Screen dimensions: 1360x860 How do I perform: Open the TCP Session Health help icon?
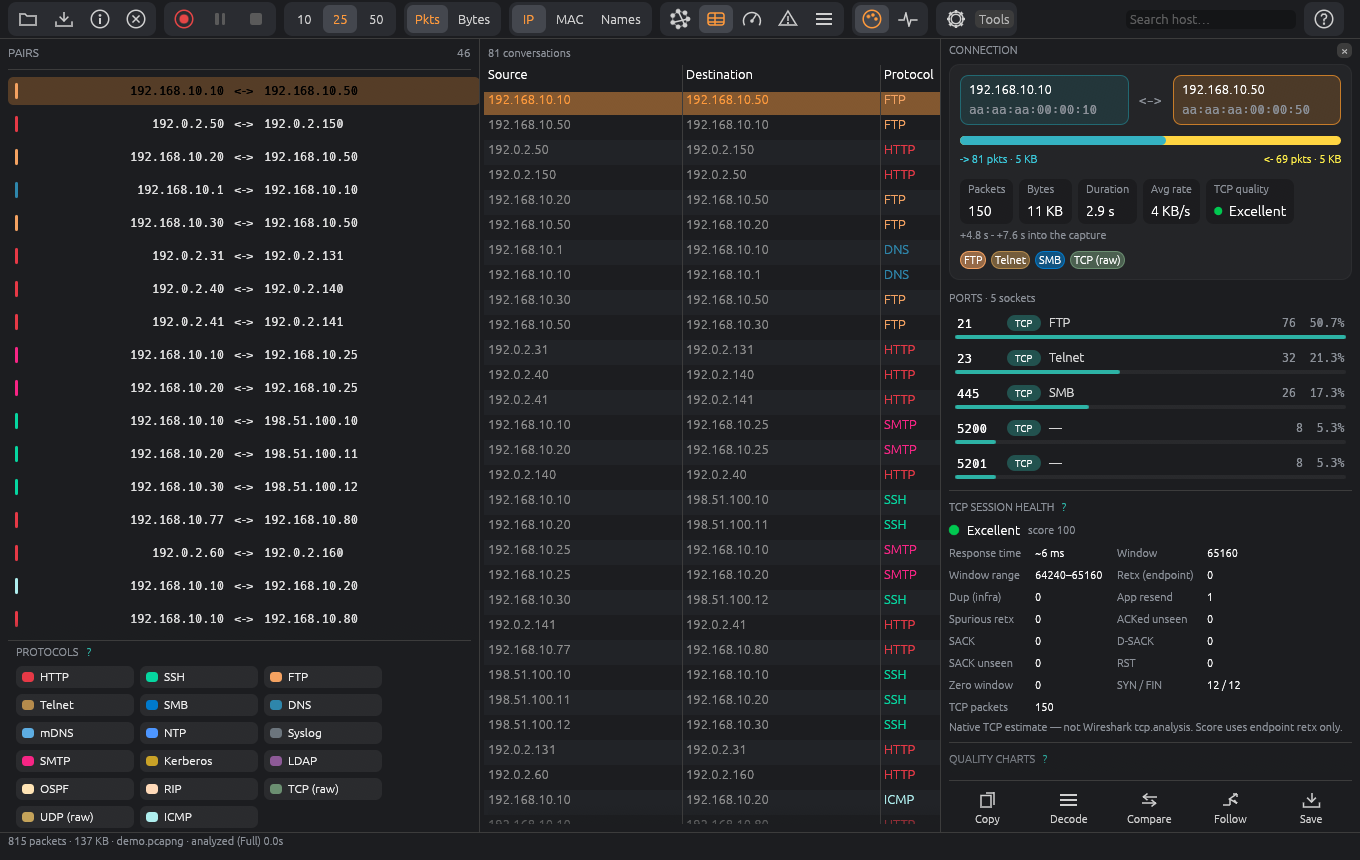pos(1063,507)
